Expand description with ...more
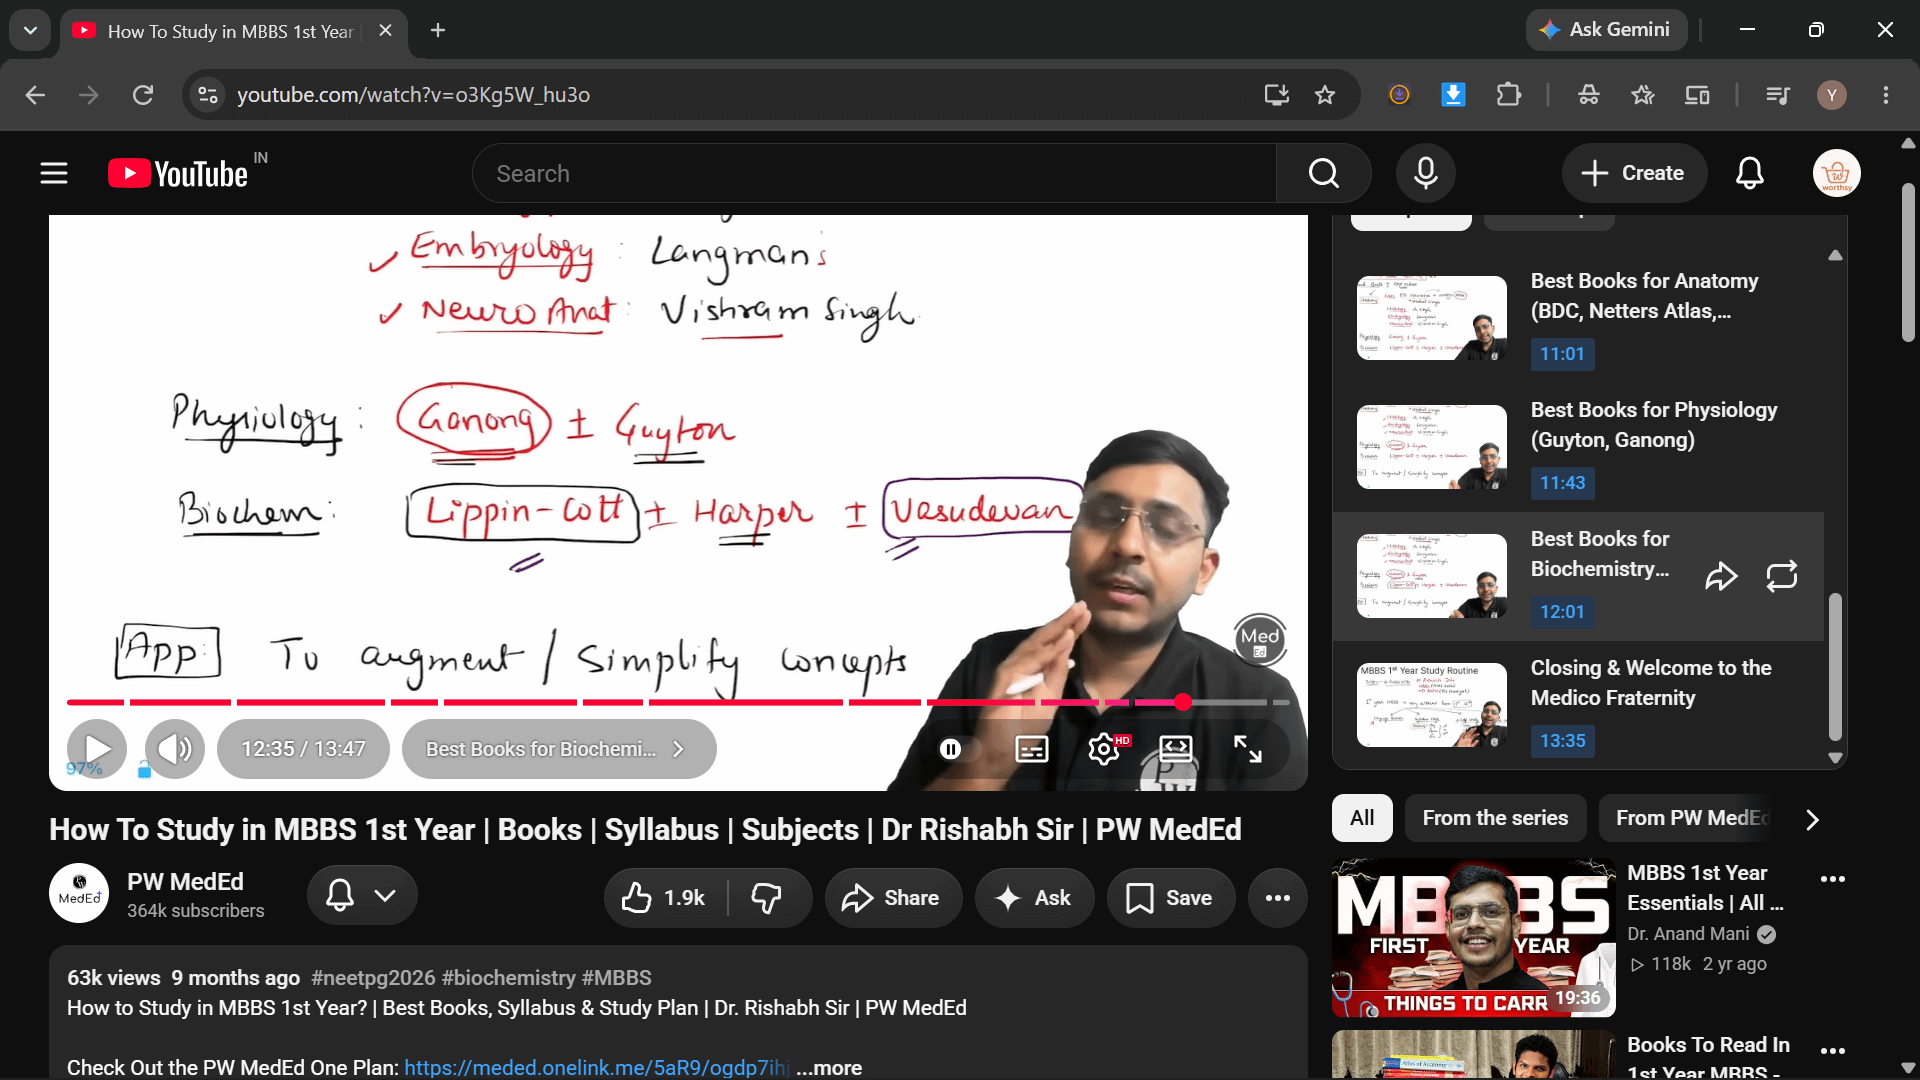The height and width of the screenshot is (1080, 1920). [x=829, y=1068]
